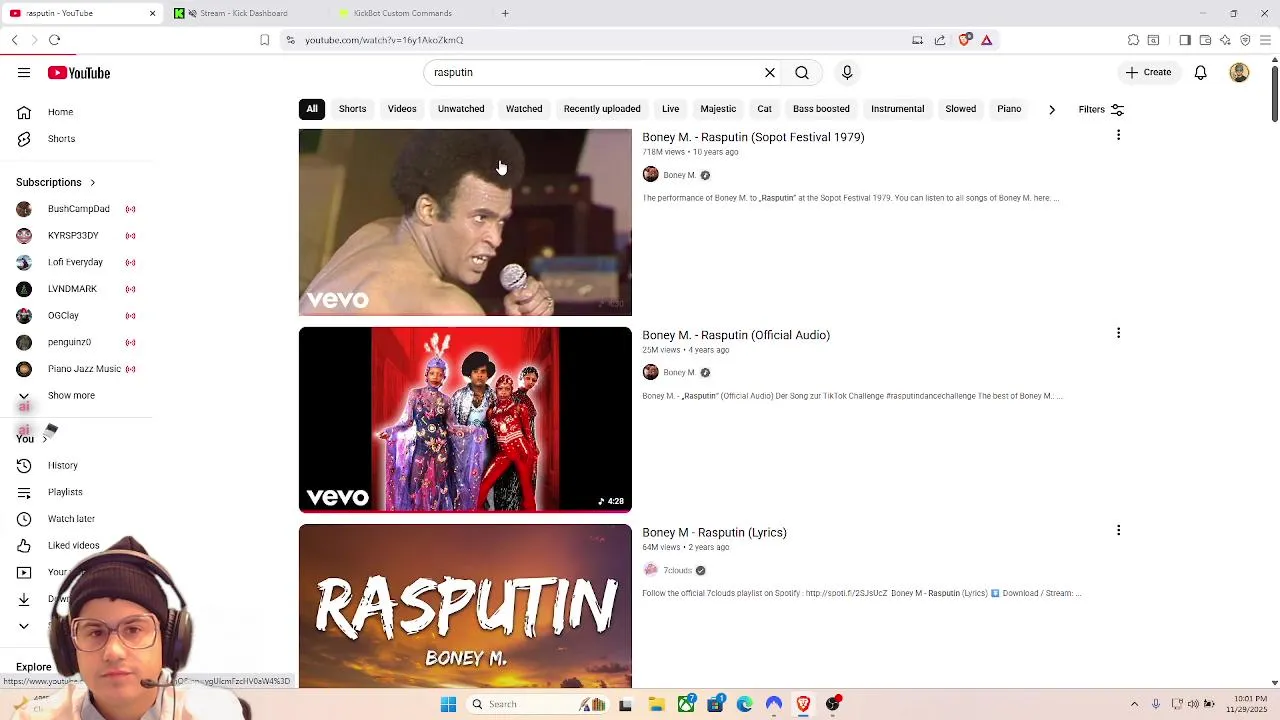This screenshot has height=720, width=1280.
Task: Toggle the browser sidebar panel icon
Action: coord(1185,40)
